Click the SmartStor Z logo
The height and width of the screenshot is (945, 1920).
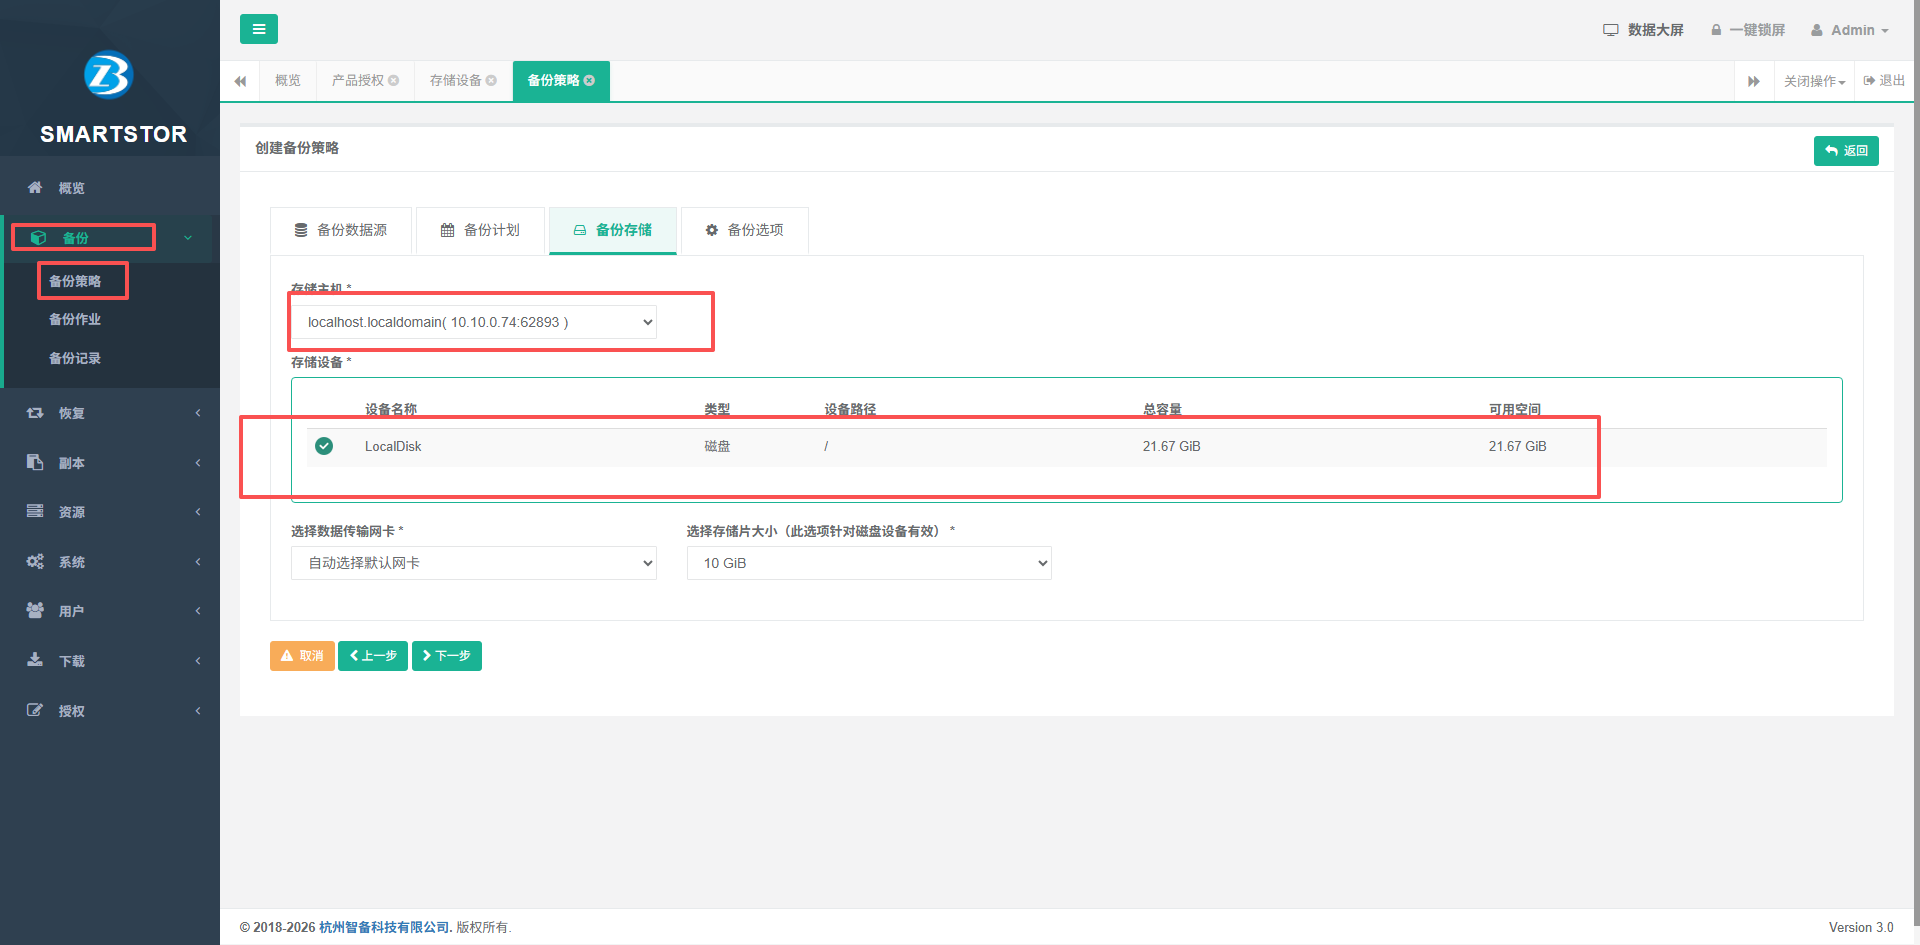click(109, 75)
